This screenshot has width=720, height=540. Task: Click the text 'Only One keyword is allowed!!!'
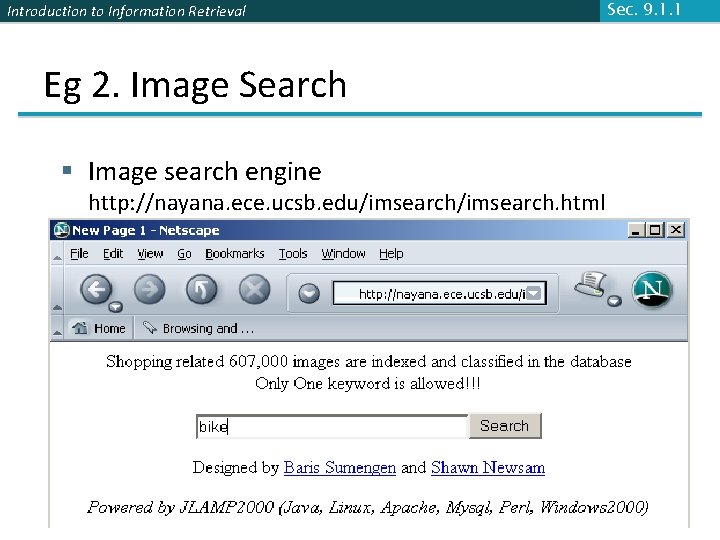coord(368,383)
